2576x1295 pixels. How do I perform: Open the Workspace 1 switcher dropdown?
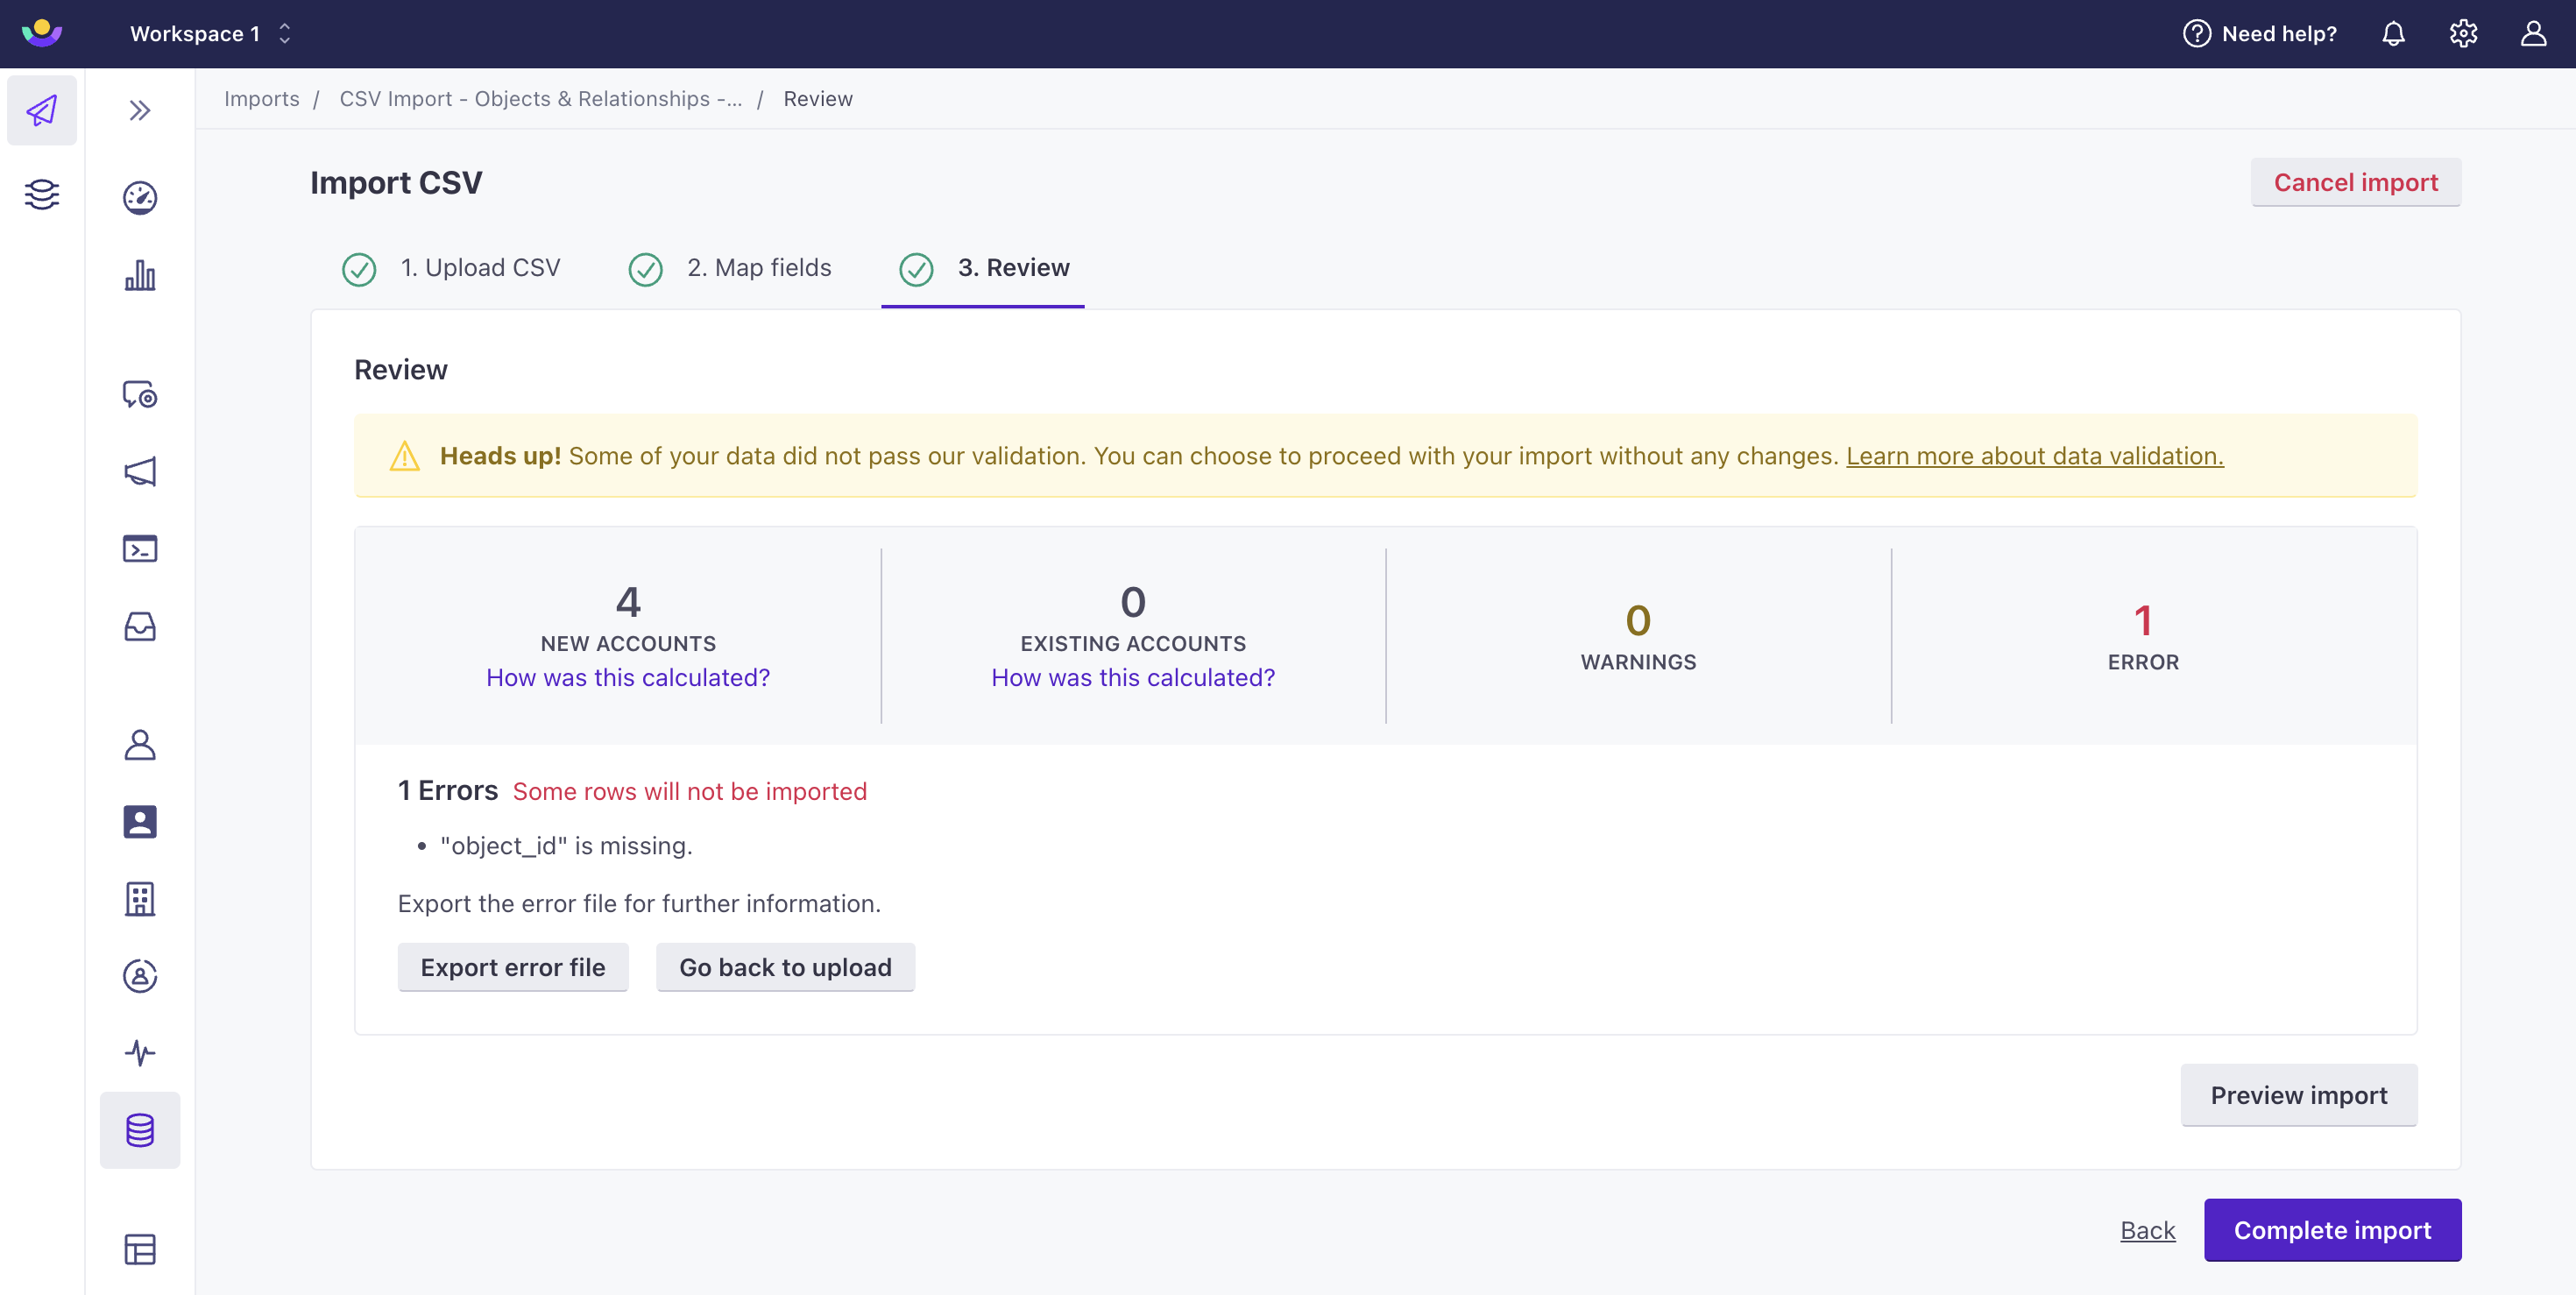click(210, 34)
